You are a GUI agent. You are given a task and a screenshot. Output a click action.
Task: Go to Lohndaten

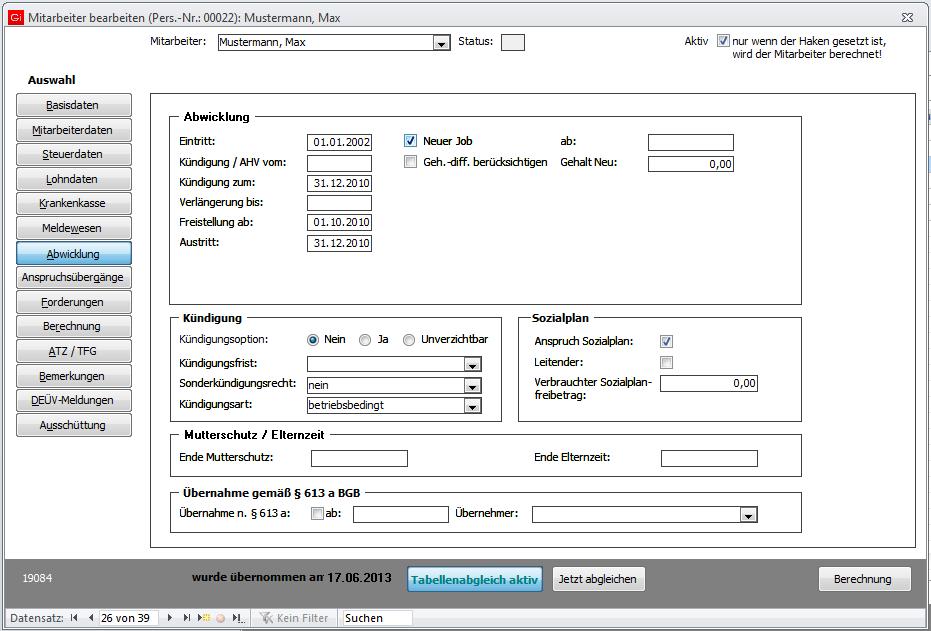pos(74,179)
